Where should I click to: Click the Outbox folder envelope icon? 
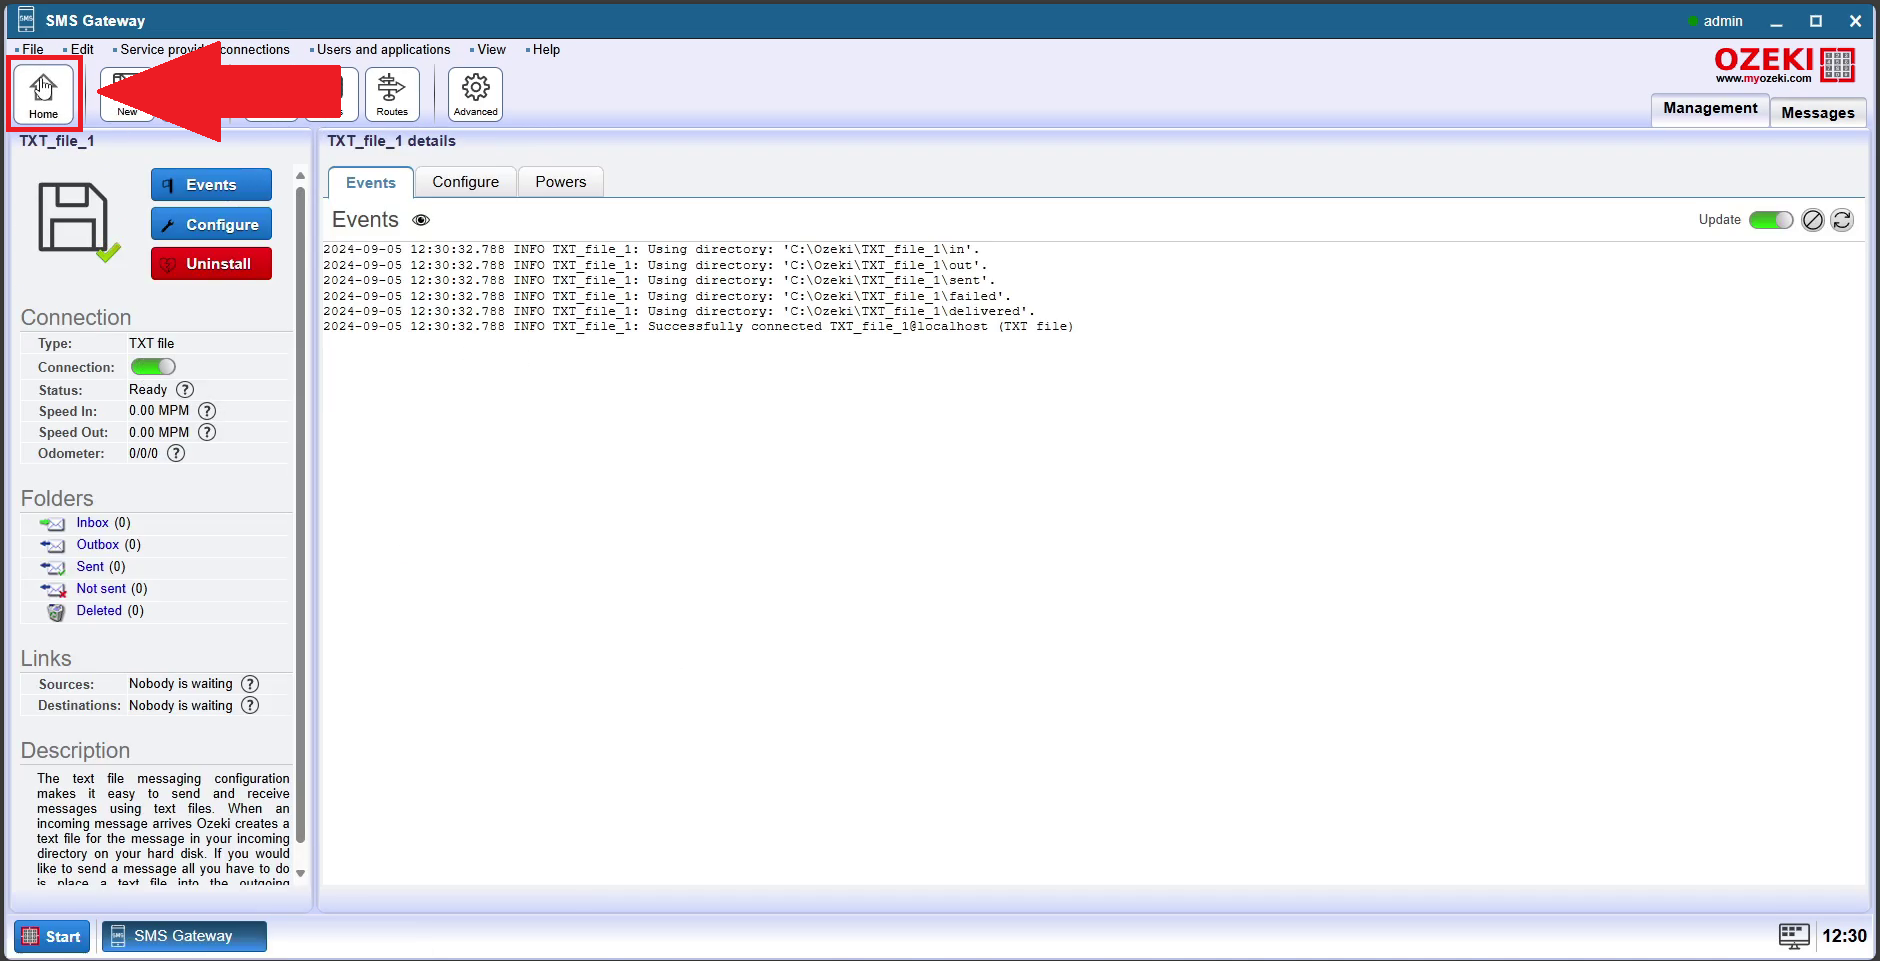(x=52, y=545)
